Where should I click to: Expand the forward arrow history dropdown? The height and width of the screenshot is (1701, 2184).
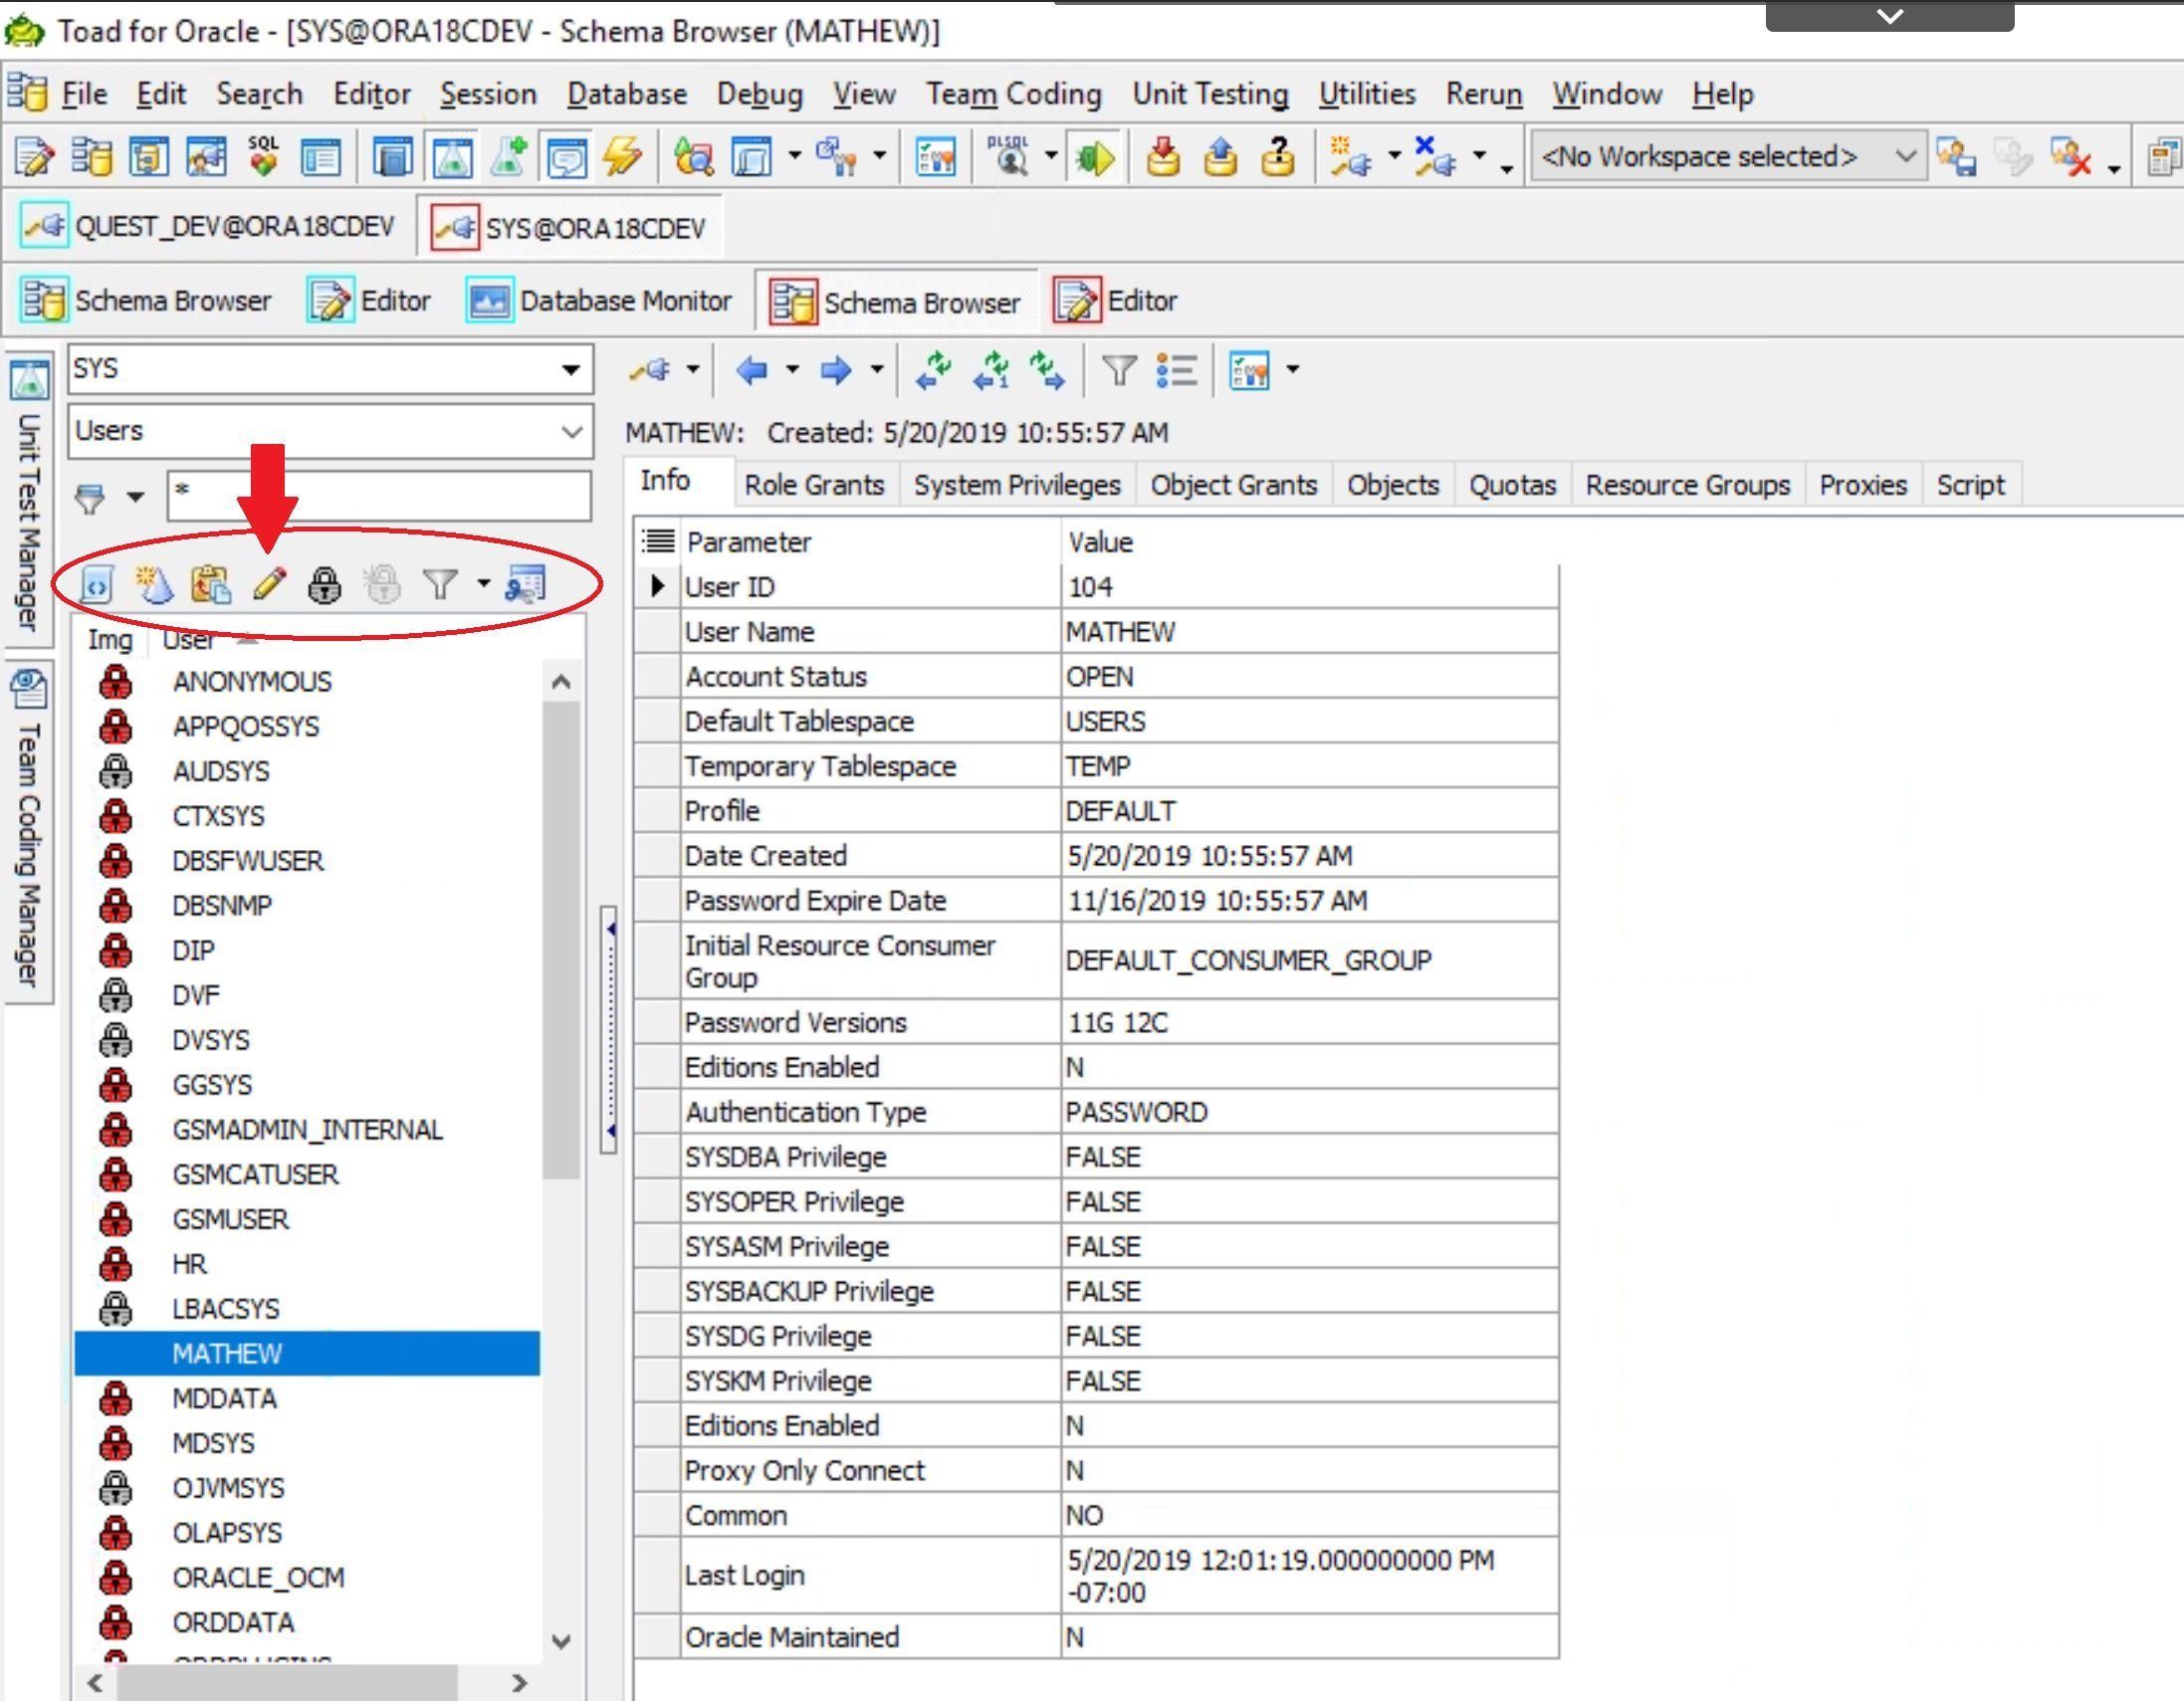point(877,371)
